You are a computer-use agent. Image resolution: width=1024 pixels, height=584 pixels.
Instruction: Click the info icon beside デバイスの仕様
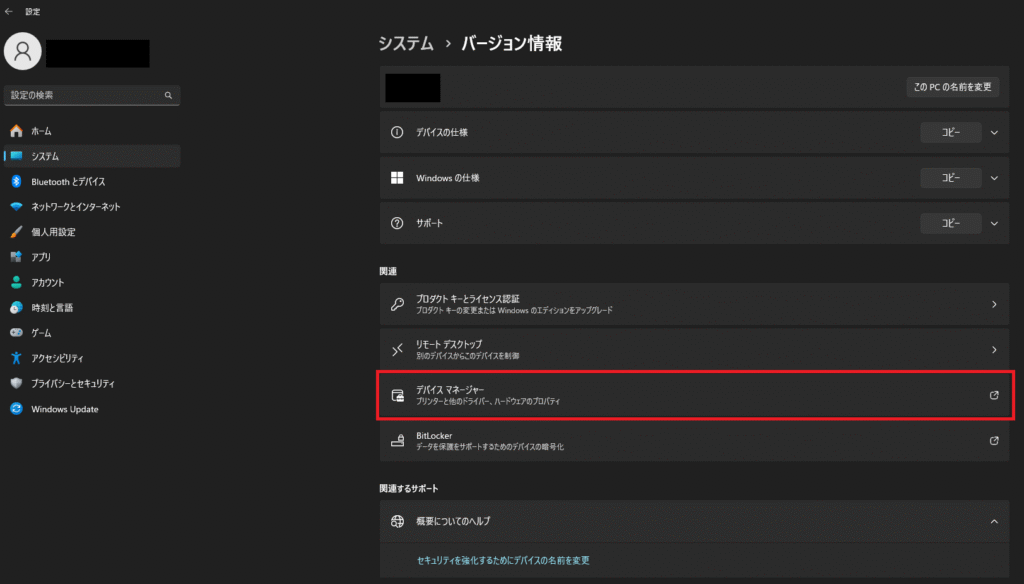click(x=397, y=132)
